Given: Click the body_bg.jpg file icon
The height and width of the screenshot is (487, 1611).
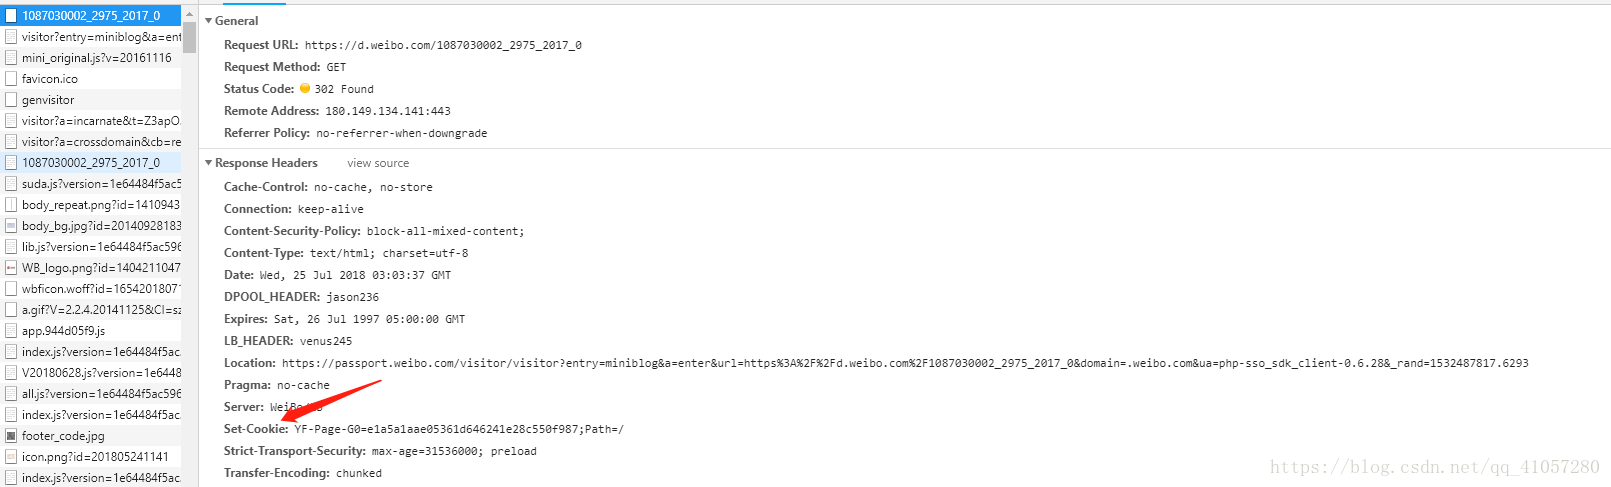Looking at the screenshot, I should pyautogui.click(x=11, y=225).
